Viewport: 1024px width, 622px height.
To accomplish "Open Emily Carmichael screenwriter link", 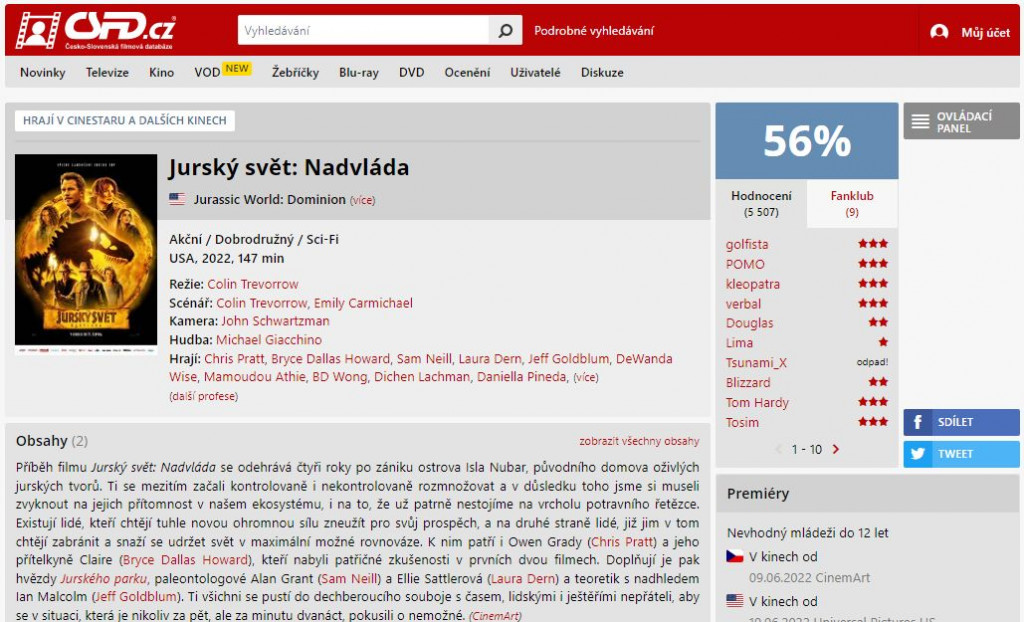I will pos(363,303).
